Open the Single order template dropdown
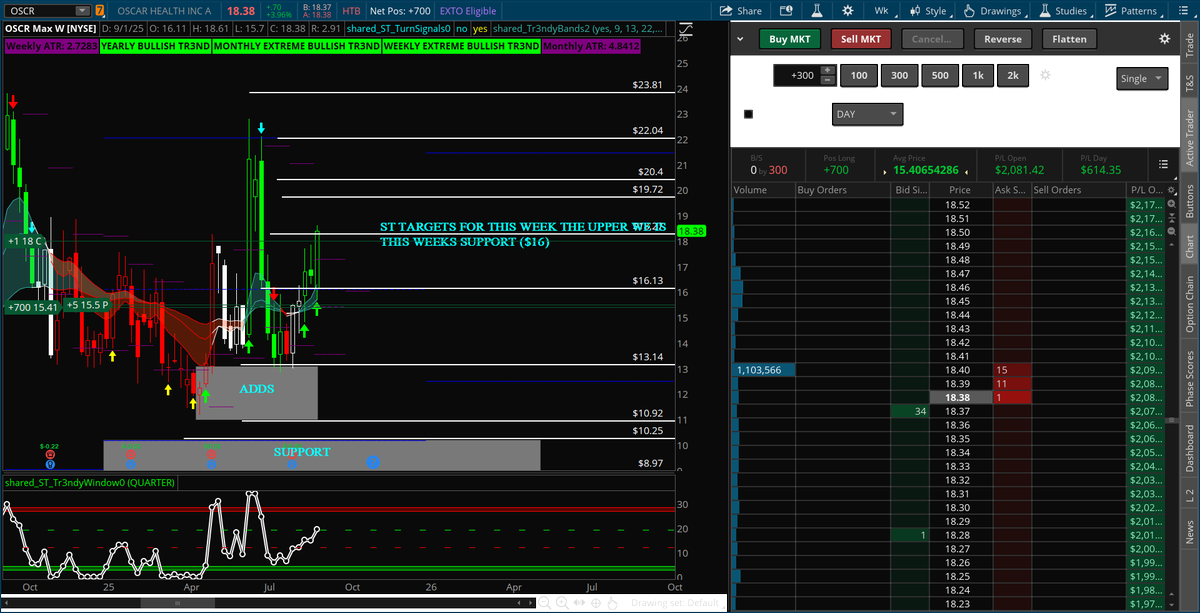Screen dimensions: 1200x613 [x=1142, y=79]
